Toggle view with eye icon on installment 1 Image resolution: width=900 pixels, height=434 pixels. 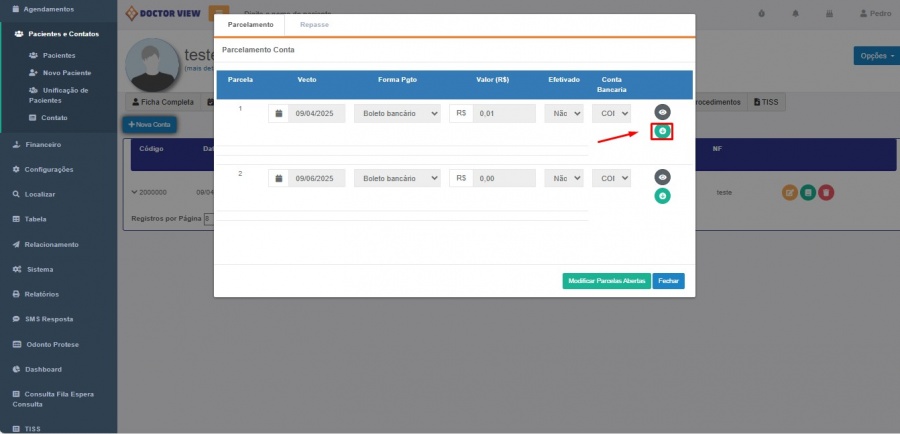click(x=662, y=112)
